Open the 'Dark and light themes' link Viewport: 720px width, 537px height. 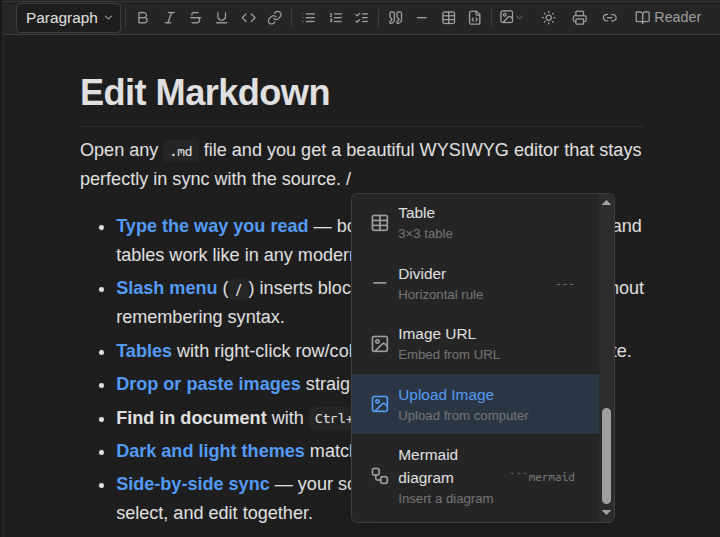click(210, 451)
